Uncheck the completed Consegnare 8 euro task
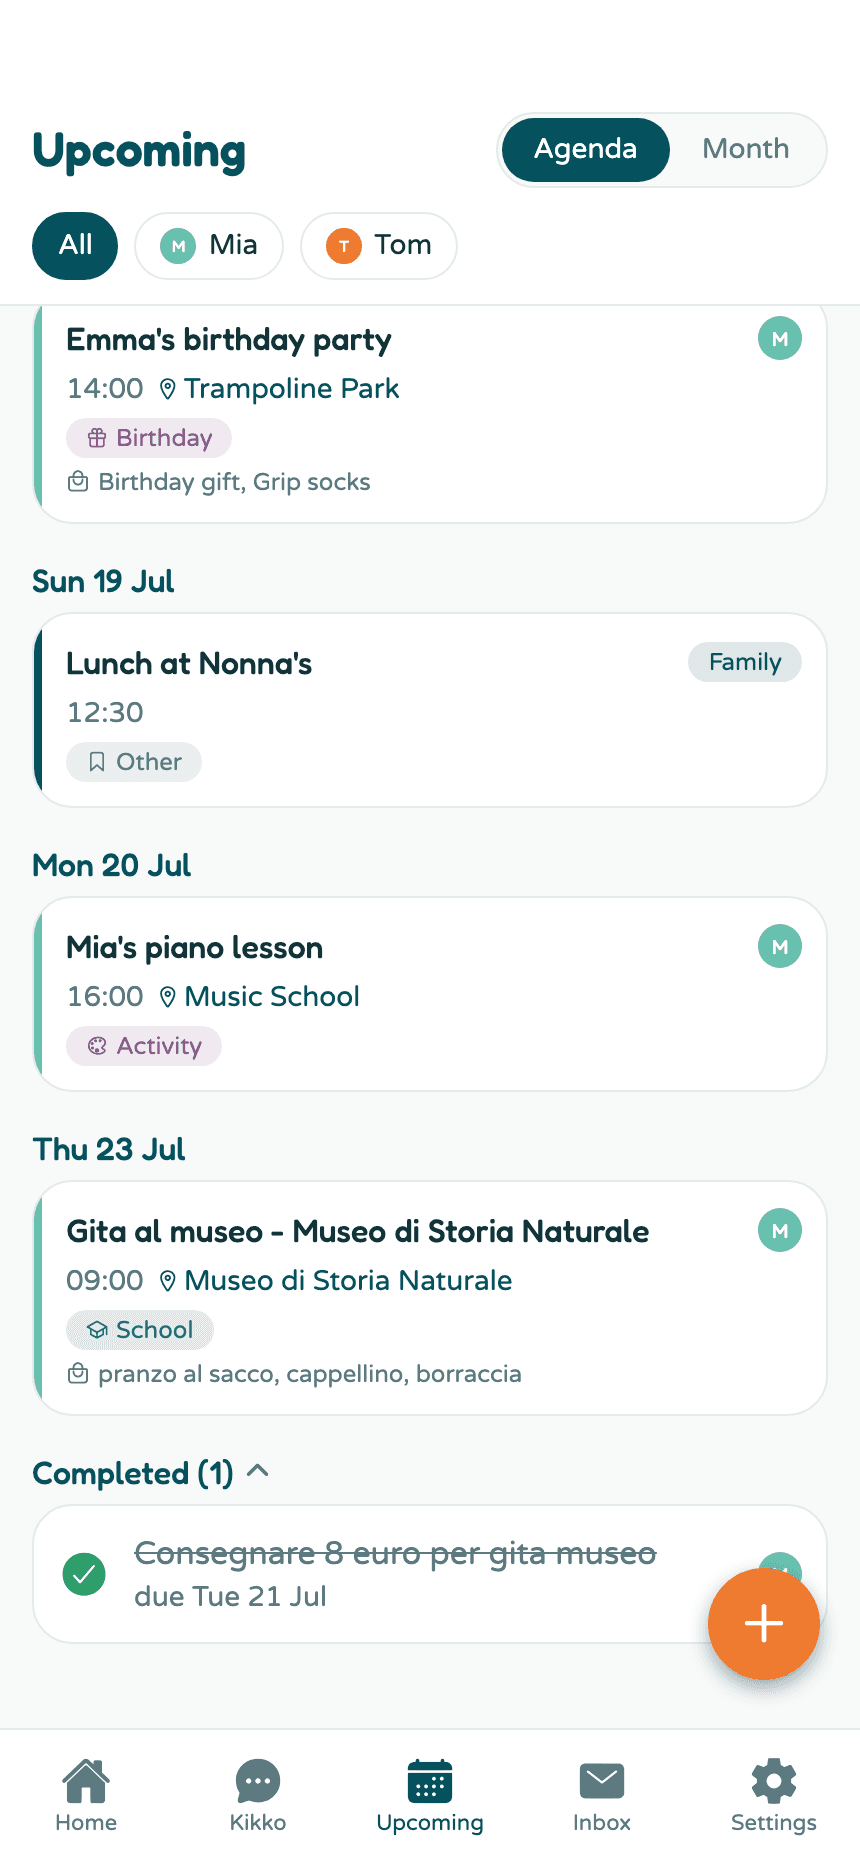This screenshot has width=860, height=1864. click(x=85, y=1574)
